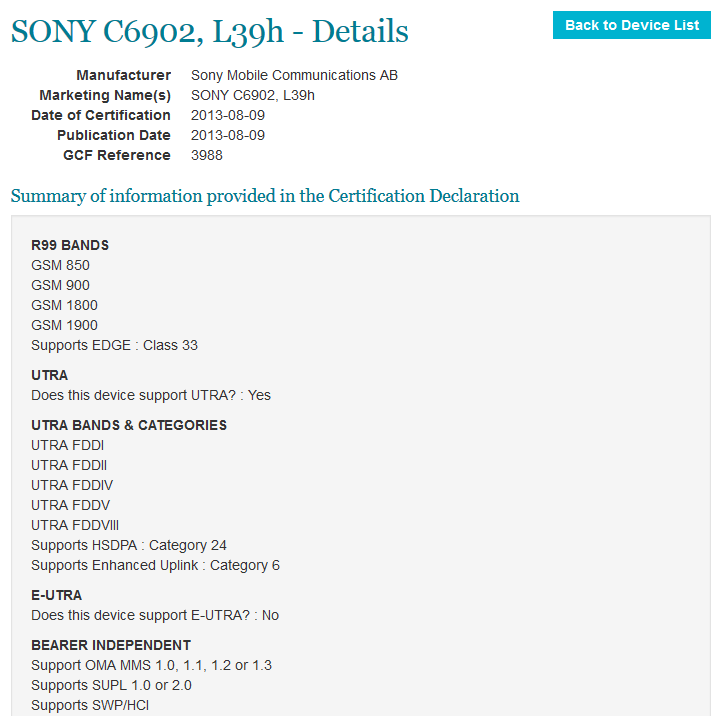
Task: Select the UTRA FDDVIII band entry
Action: point(76,525)
